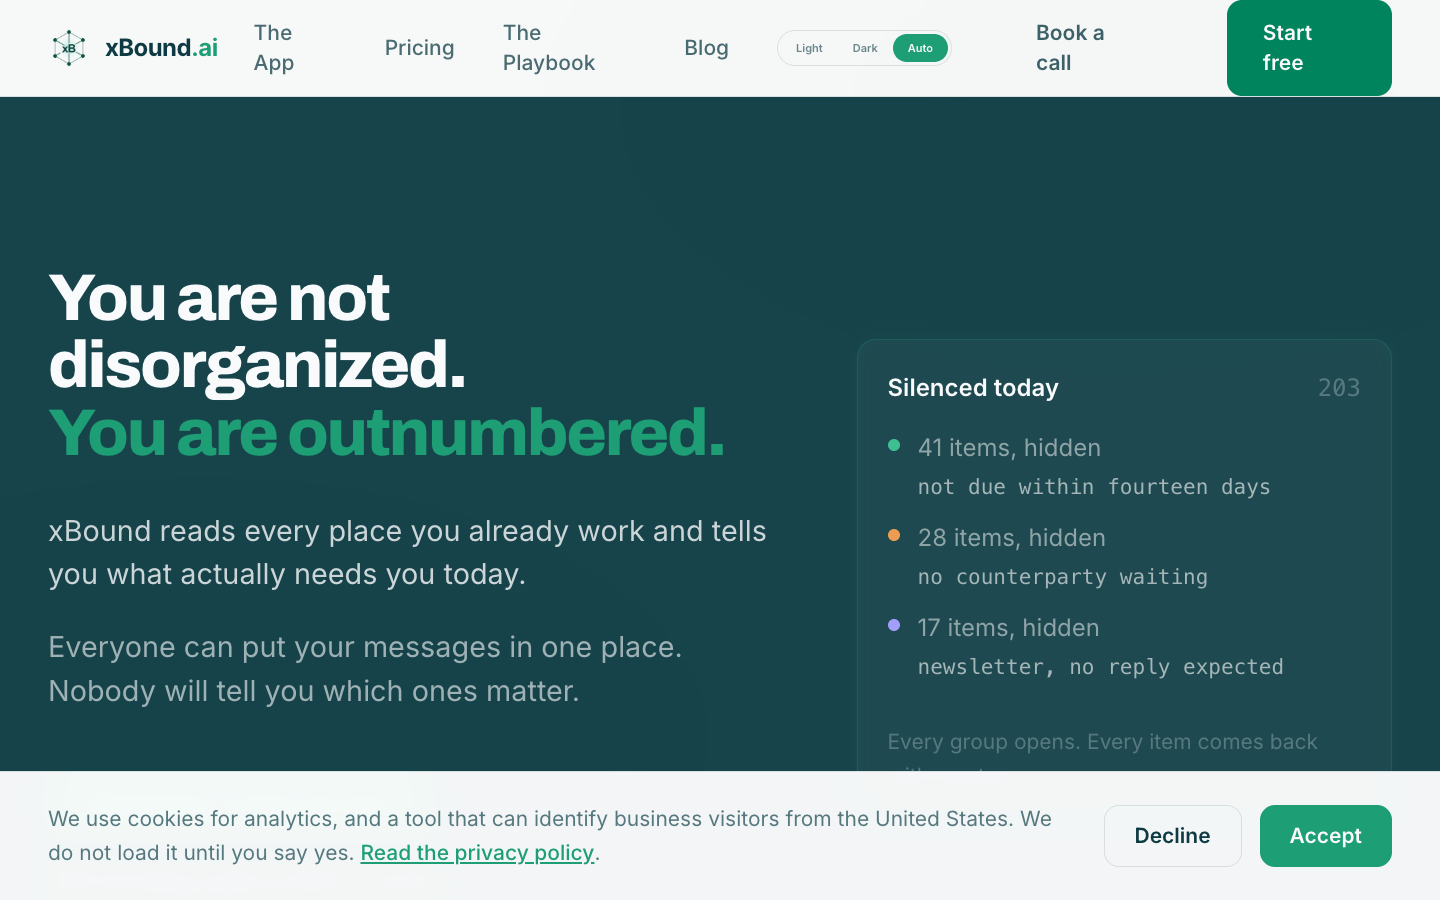Click the green dot beside 41 items
The width and height of the screenshot is (1440, 900).
tap(894, 445)
